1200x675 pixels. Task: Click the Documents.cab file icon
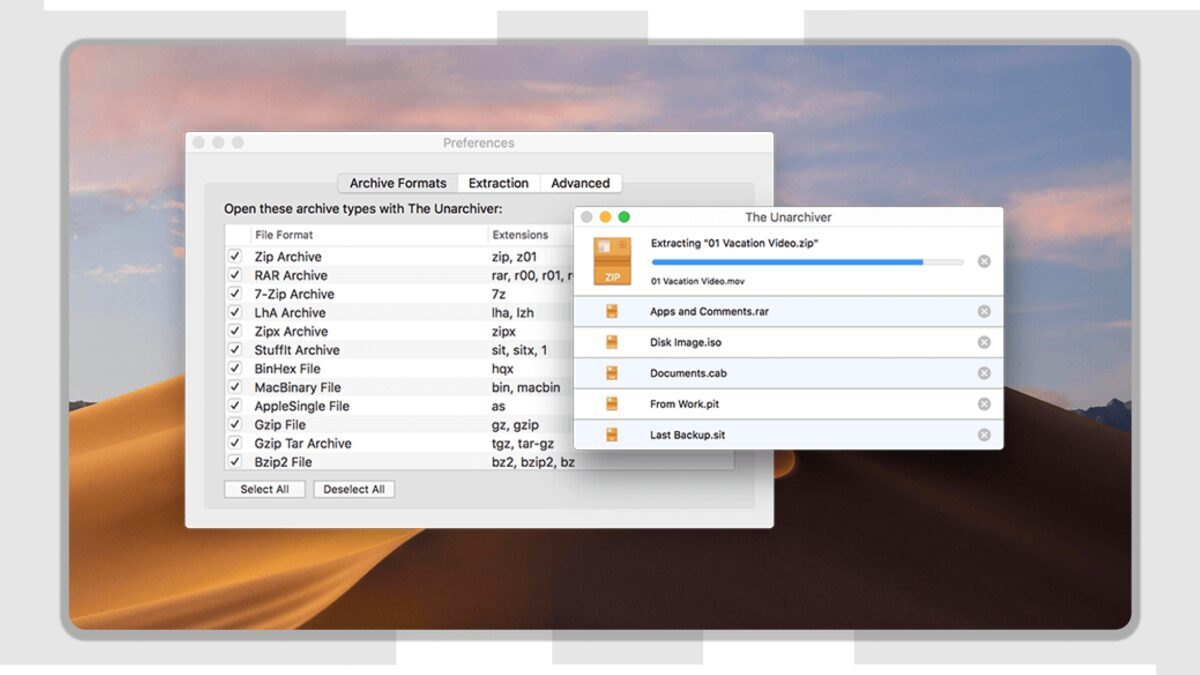coord(612,373)
